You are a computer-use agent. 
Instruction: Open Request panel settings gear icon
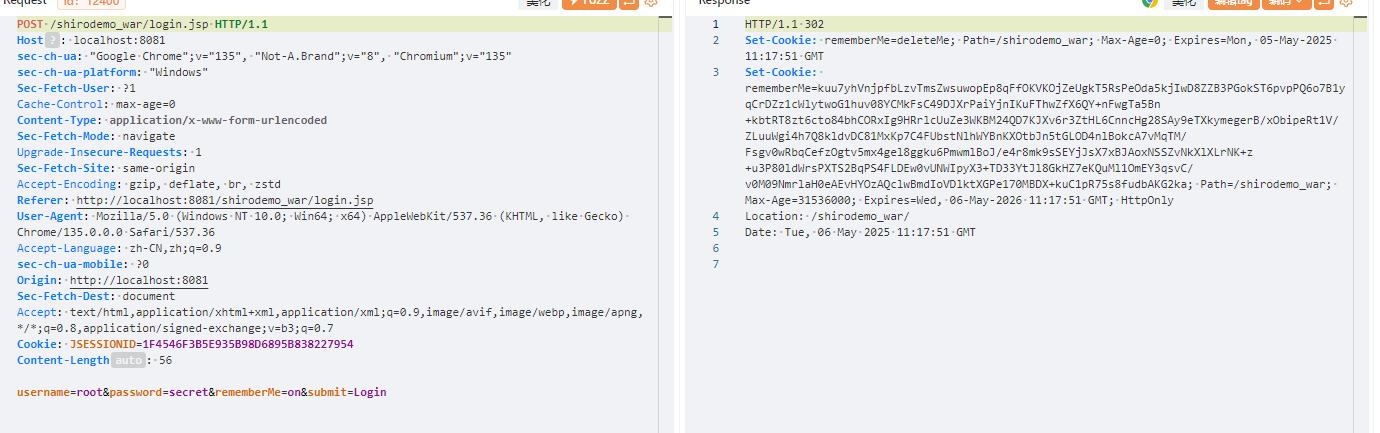tap(651, 2)
